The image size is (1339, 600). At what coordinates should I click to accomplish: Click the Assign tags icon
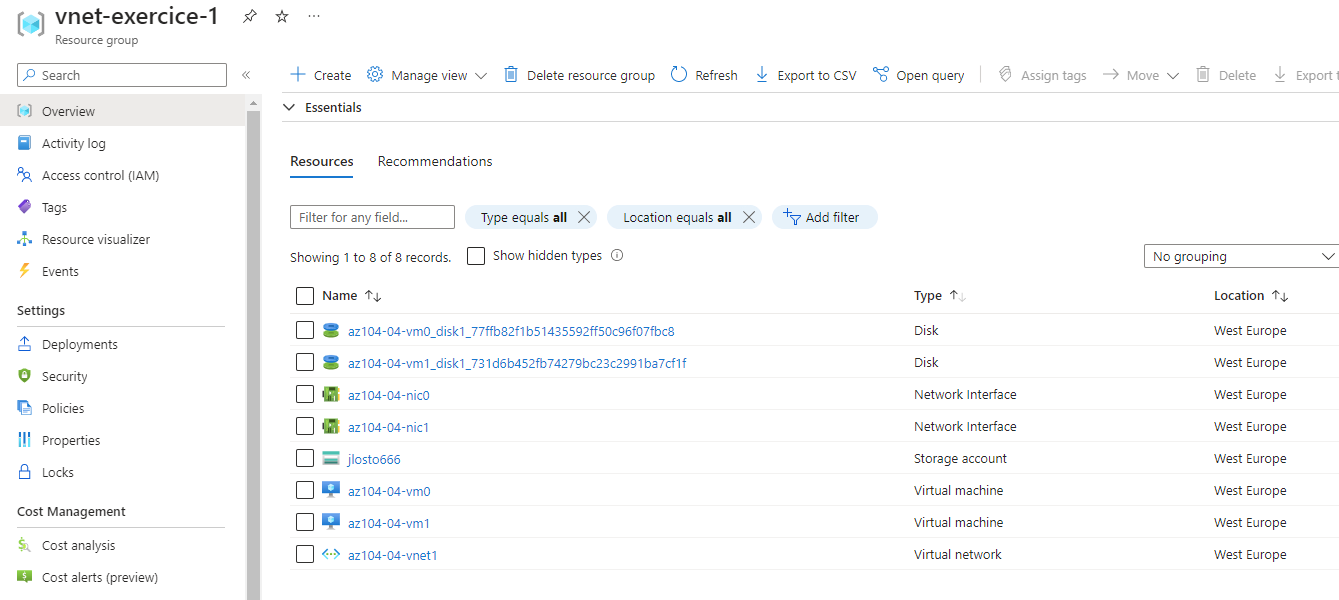1005,75
